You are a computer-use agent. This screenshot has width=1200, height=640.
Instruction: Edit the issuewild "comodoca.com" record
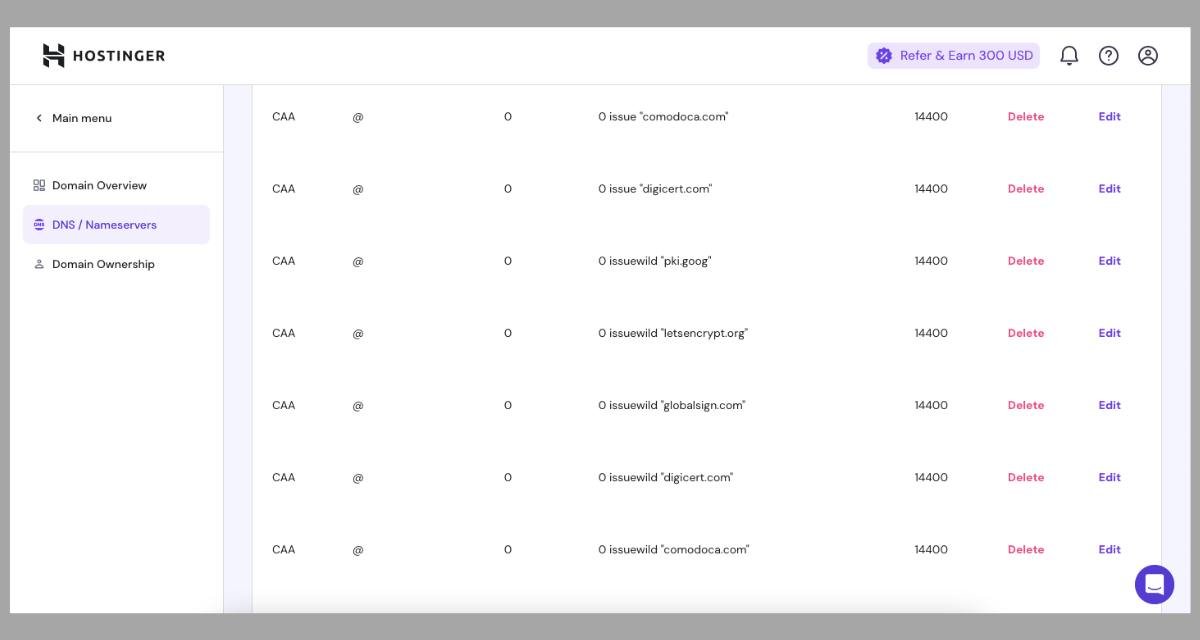pos(1109,549)
